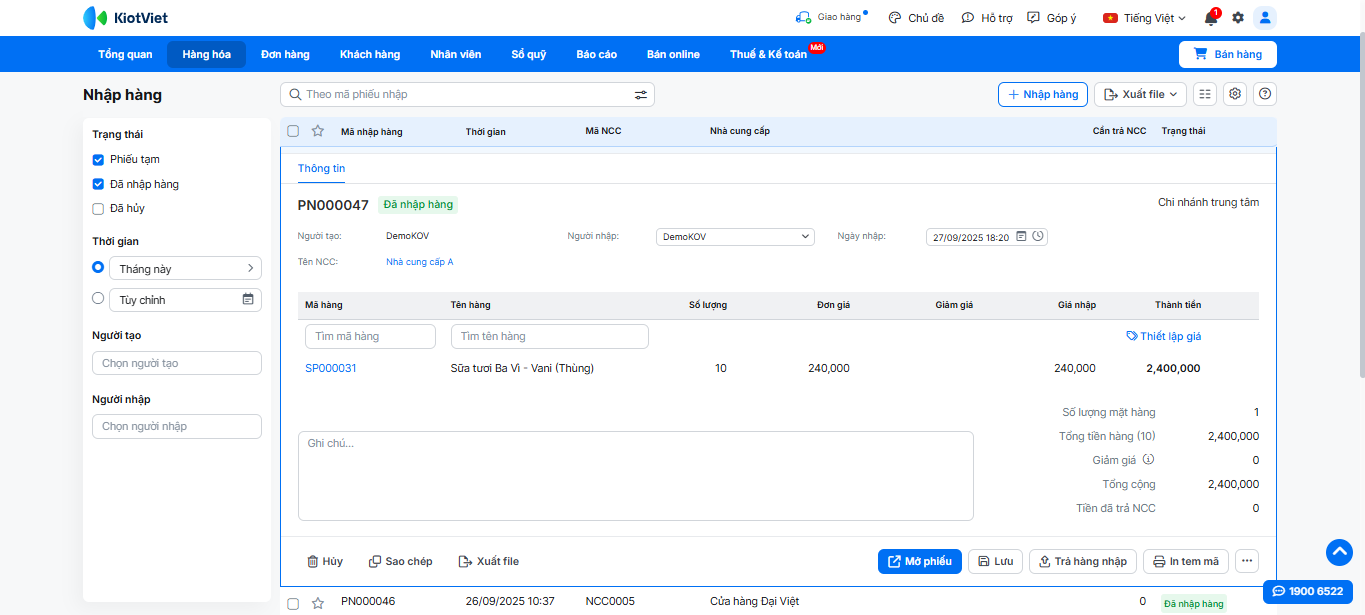Open Tháng này time selector

point(186,268)
